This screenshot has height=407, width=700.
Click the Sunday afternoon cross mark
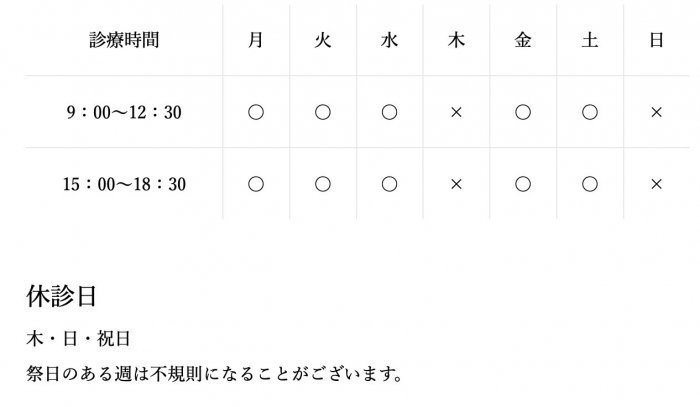click(656, 184)
